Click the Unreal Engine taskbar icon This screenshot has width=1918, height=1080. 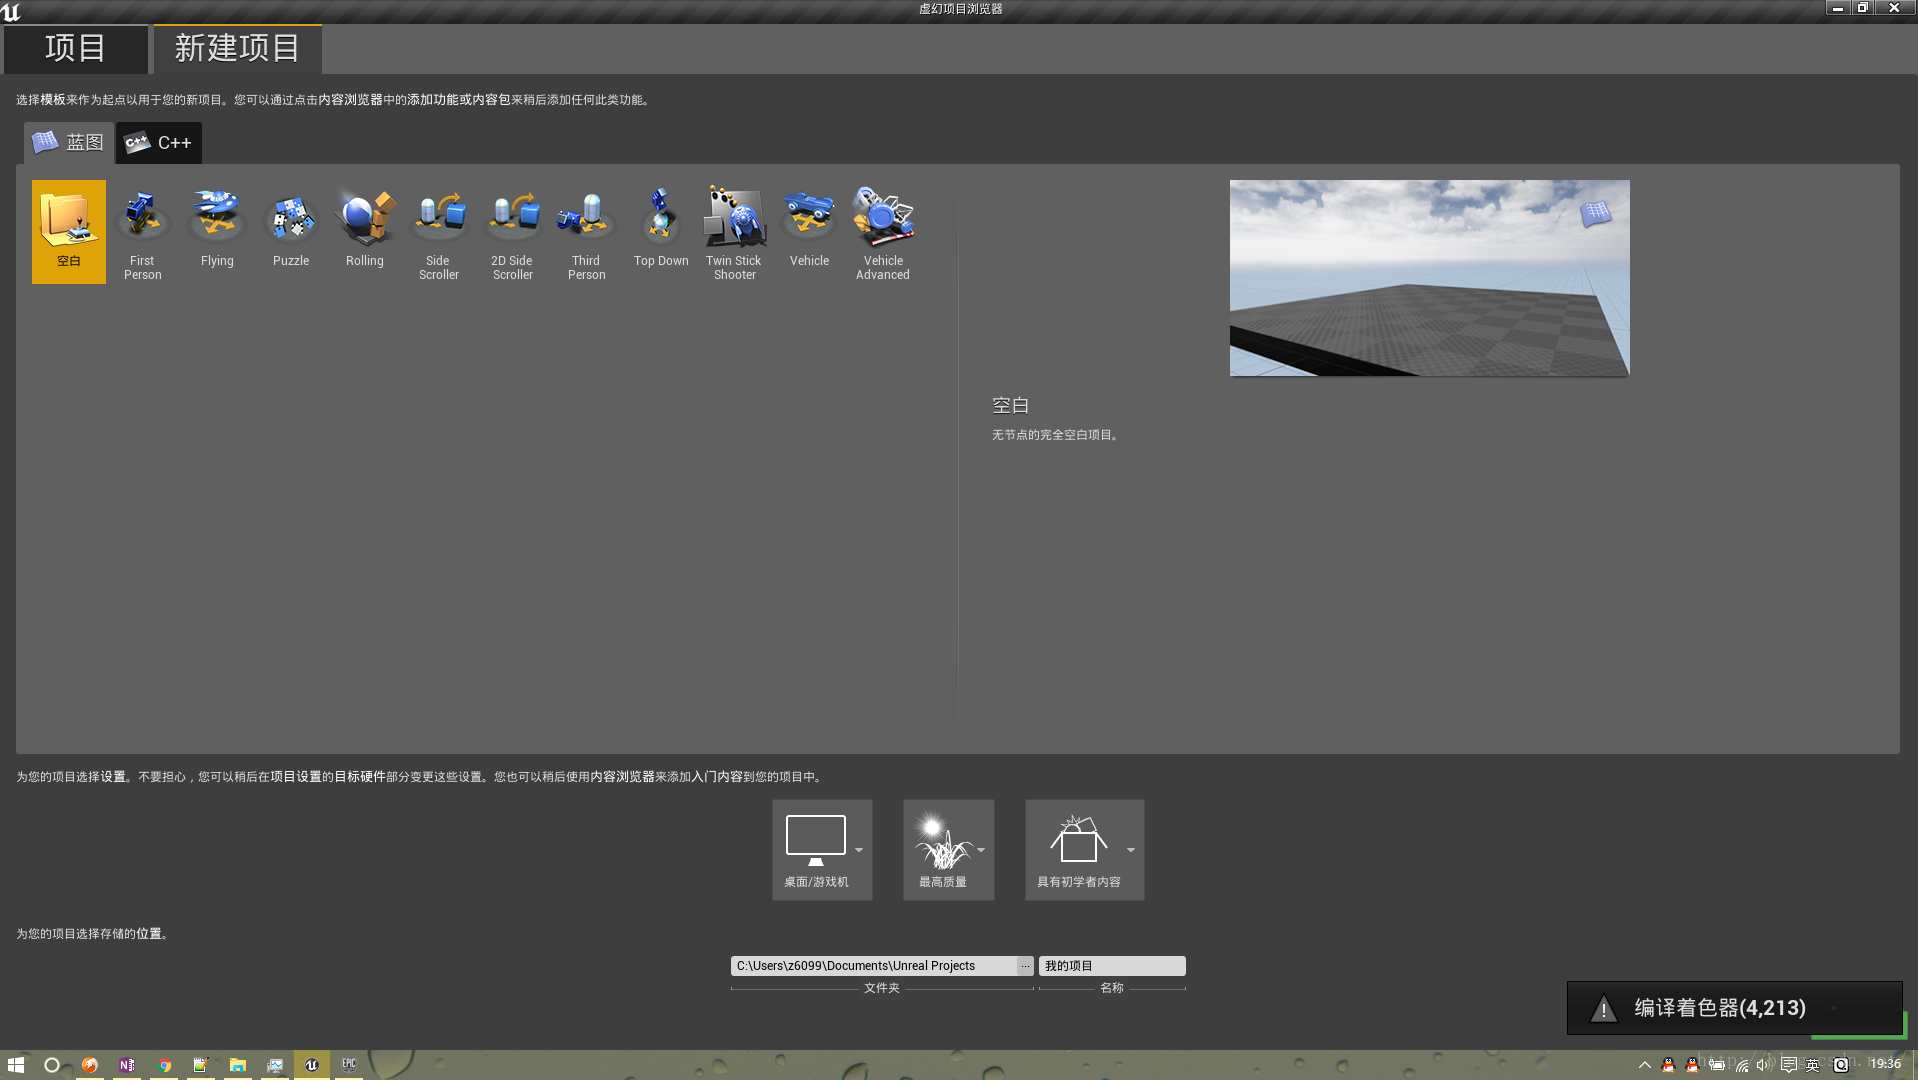(312, 1065)
